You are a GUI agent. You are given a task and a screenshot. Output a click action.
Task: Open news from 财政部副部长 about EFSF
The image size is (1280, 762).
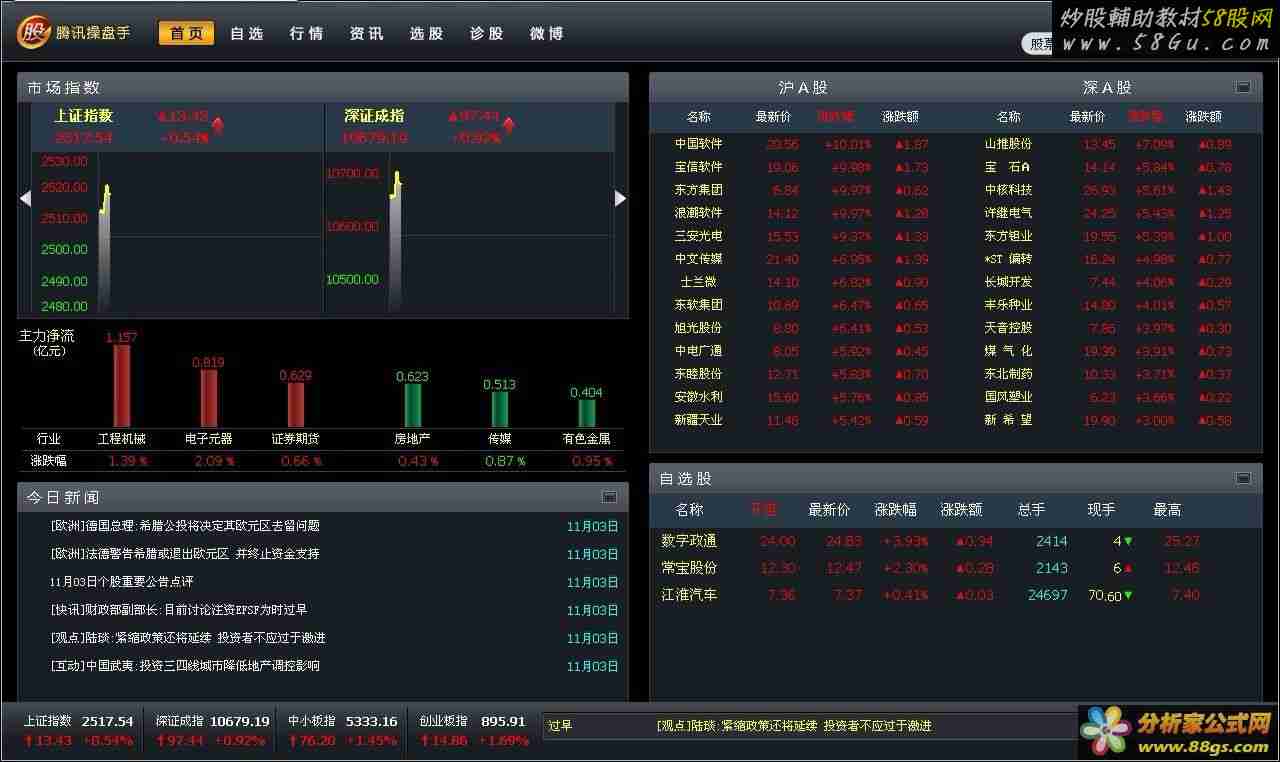tap(179, 610)
